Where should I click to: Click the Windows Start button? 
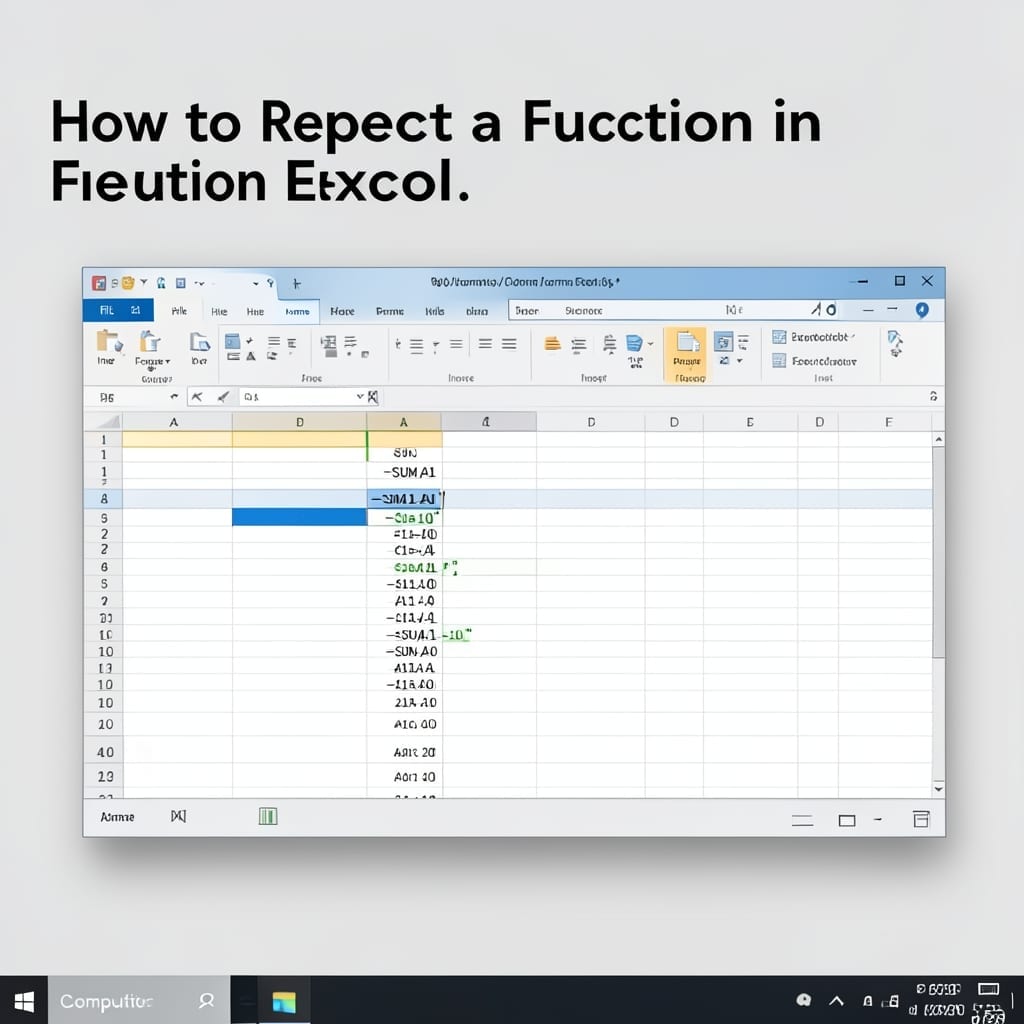(x=24, y=1000)
